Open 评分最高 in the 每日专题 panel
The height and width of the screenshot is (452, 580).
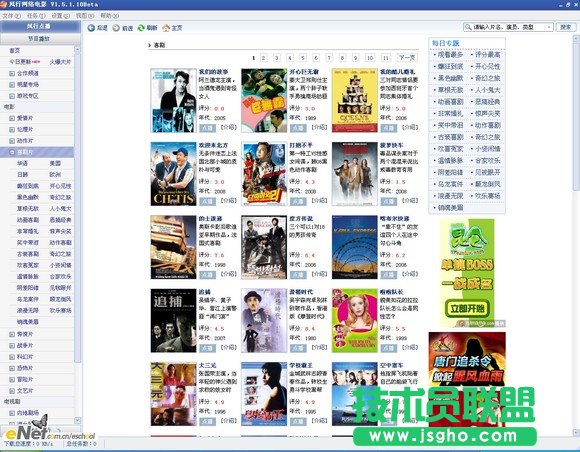(x=488, y=55)
